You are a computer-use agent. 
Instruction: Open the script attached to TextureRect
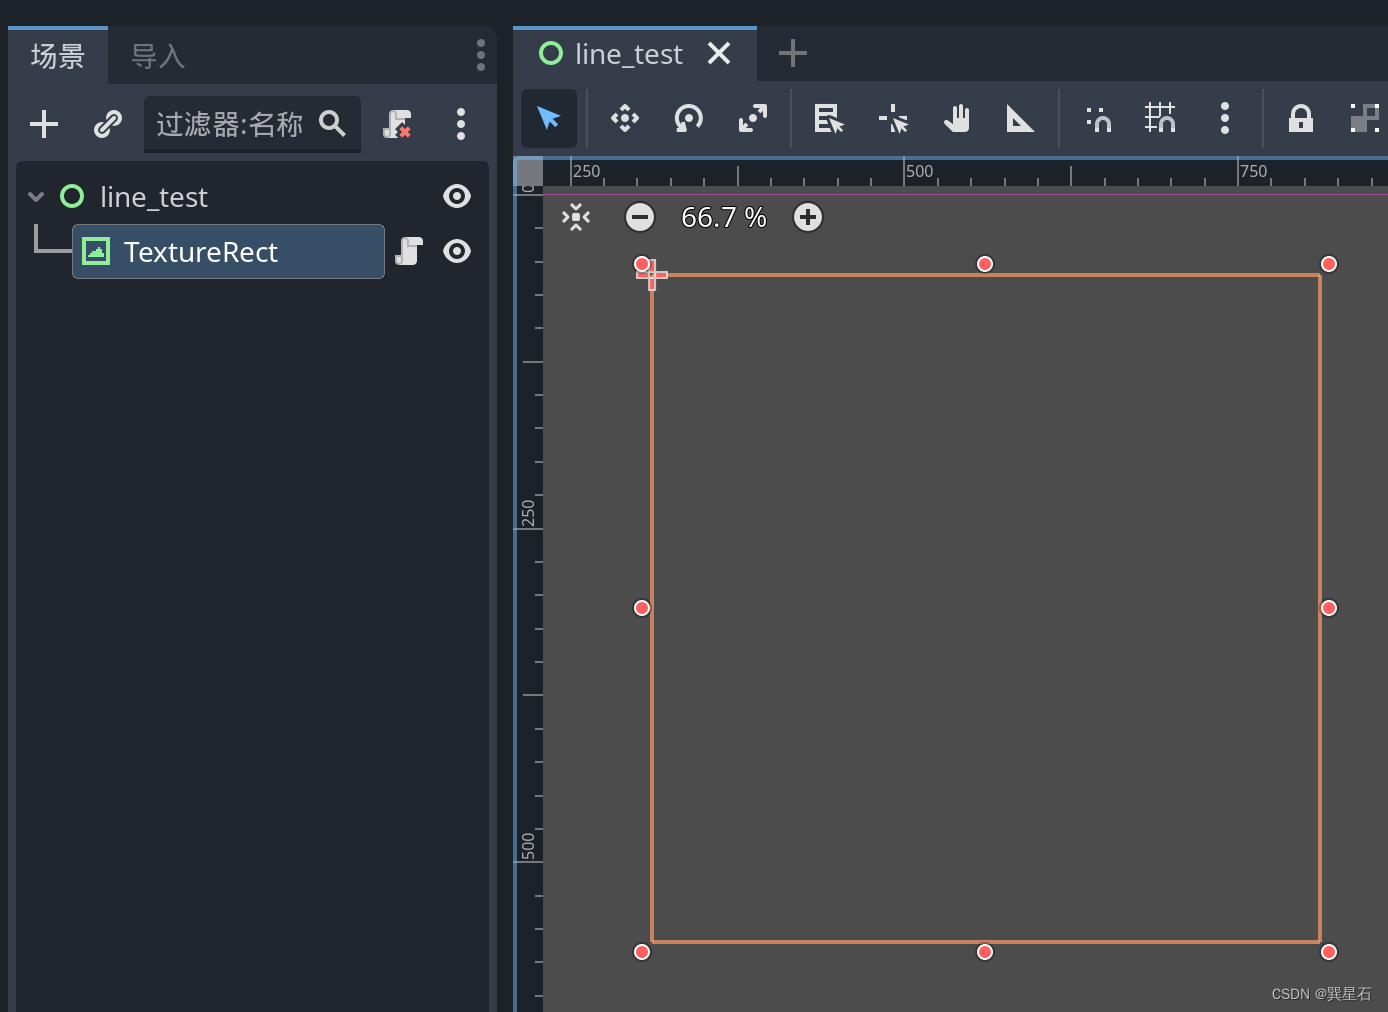click(x=409, y=251)
